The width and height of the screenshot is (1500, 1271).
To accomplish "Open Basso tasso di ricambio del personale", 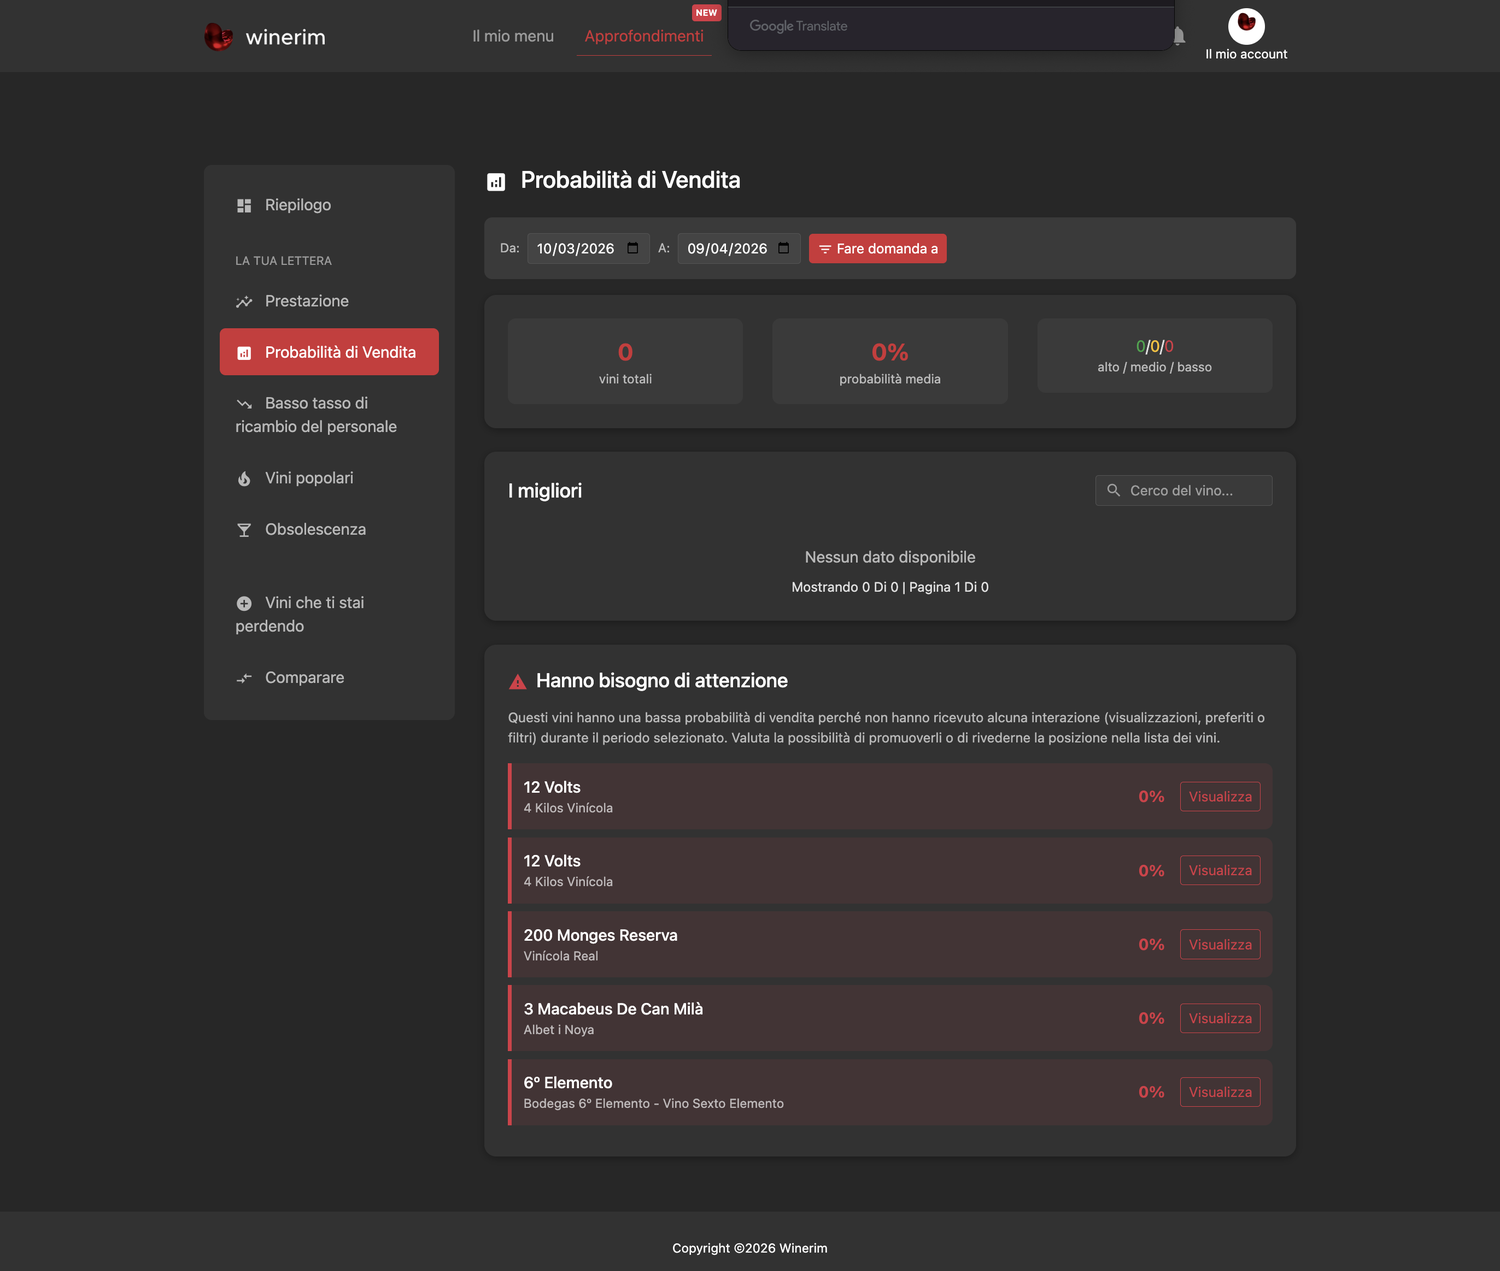I will (329, 415).
